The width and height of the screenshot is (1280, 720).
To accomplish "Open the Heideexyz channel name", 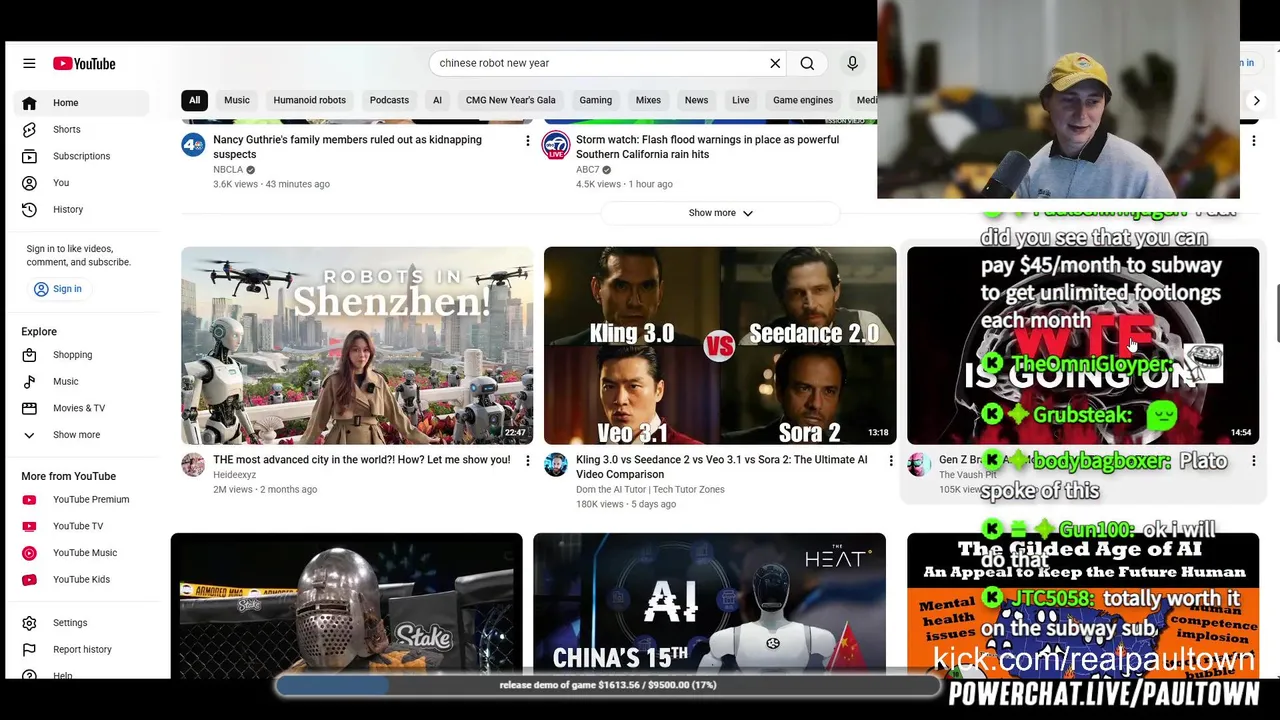I will (x=234, y=475).
